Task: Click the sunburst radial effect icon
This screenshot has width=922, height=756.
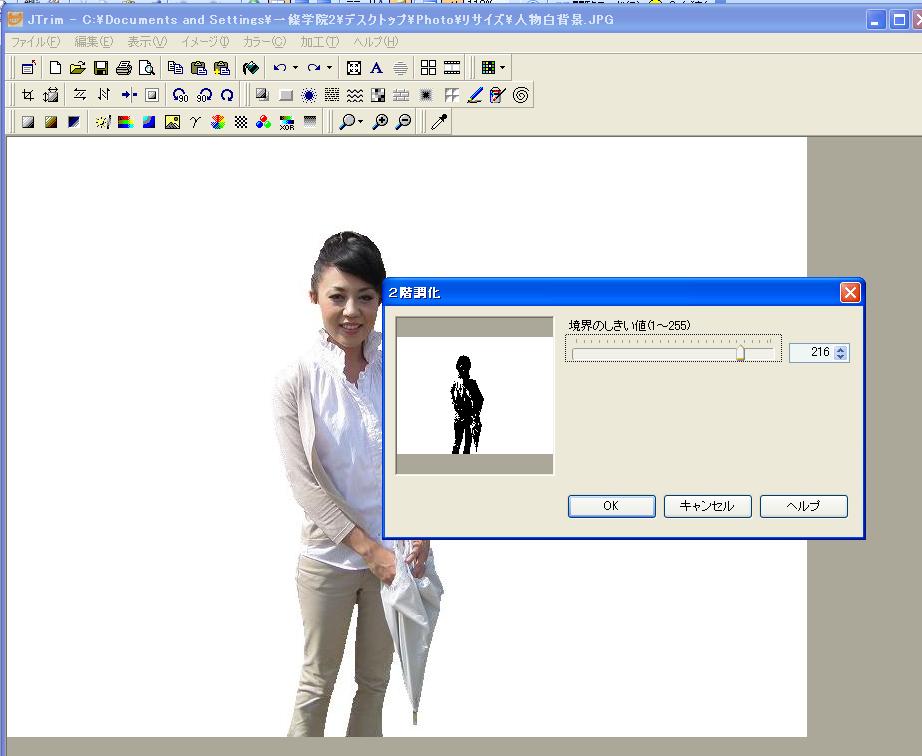Action: (x=309, y=95)
